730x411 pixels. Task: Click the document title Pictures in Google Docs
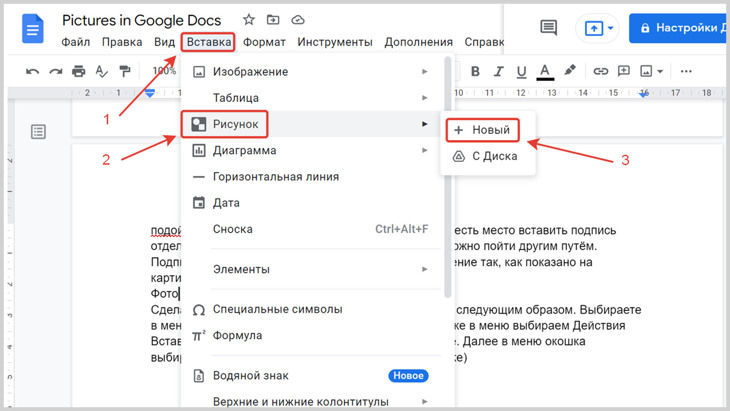(142, 20)
